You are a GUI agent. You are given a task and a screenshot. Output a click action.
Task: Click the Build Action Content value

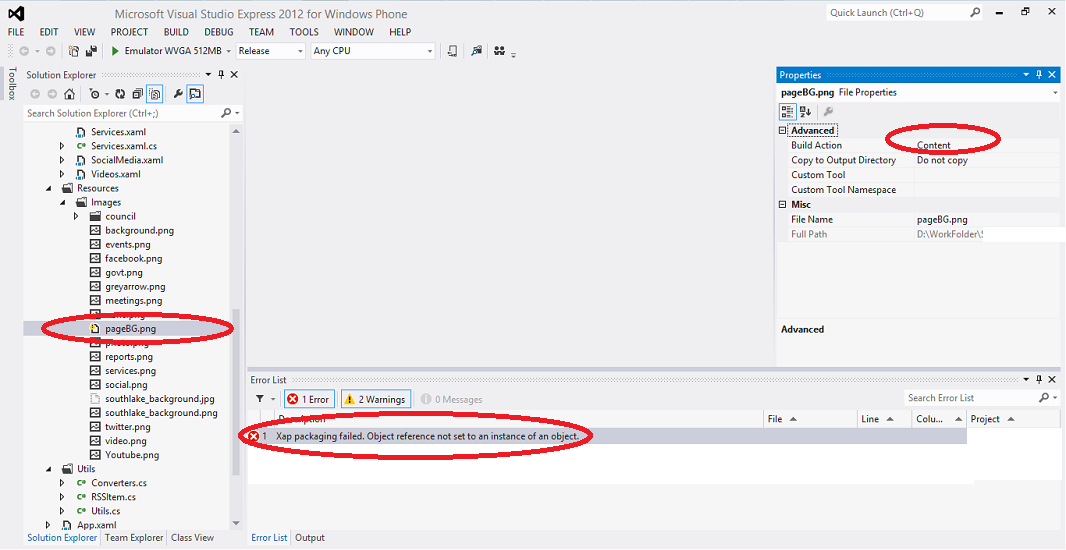(933, 145)
